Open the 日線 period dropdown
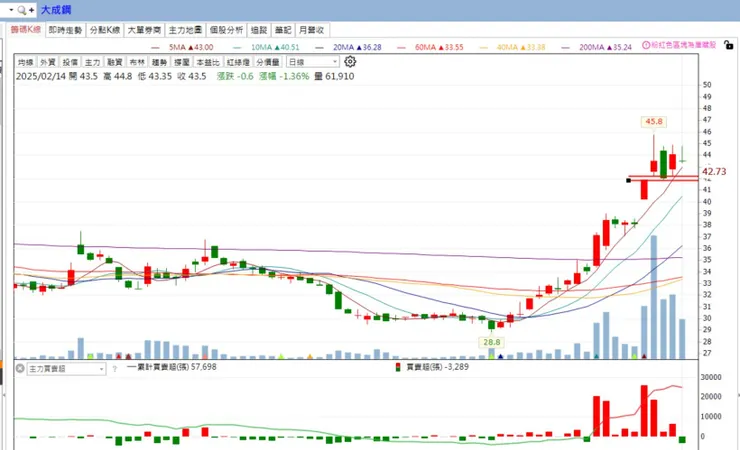740x450 pixels. point(312,62)
